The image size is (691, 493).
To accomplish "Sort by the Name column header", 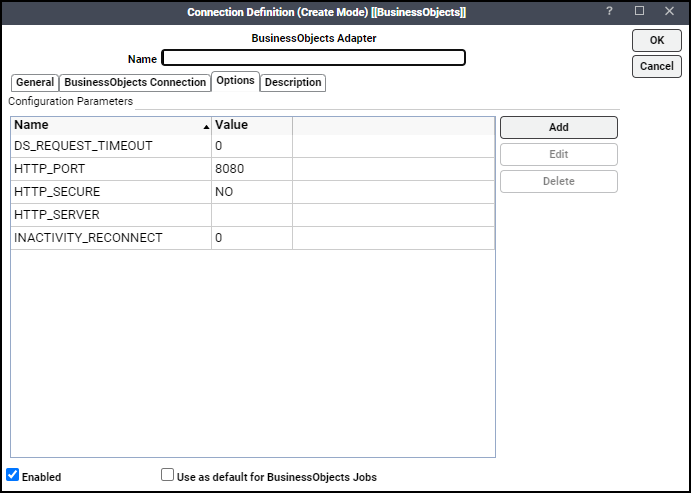I will 111,126.
